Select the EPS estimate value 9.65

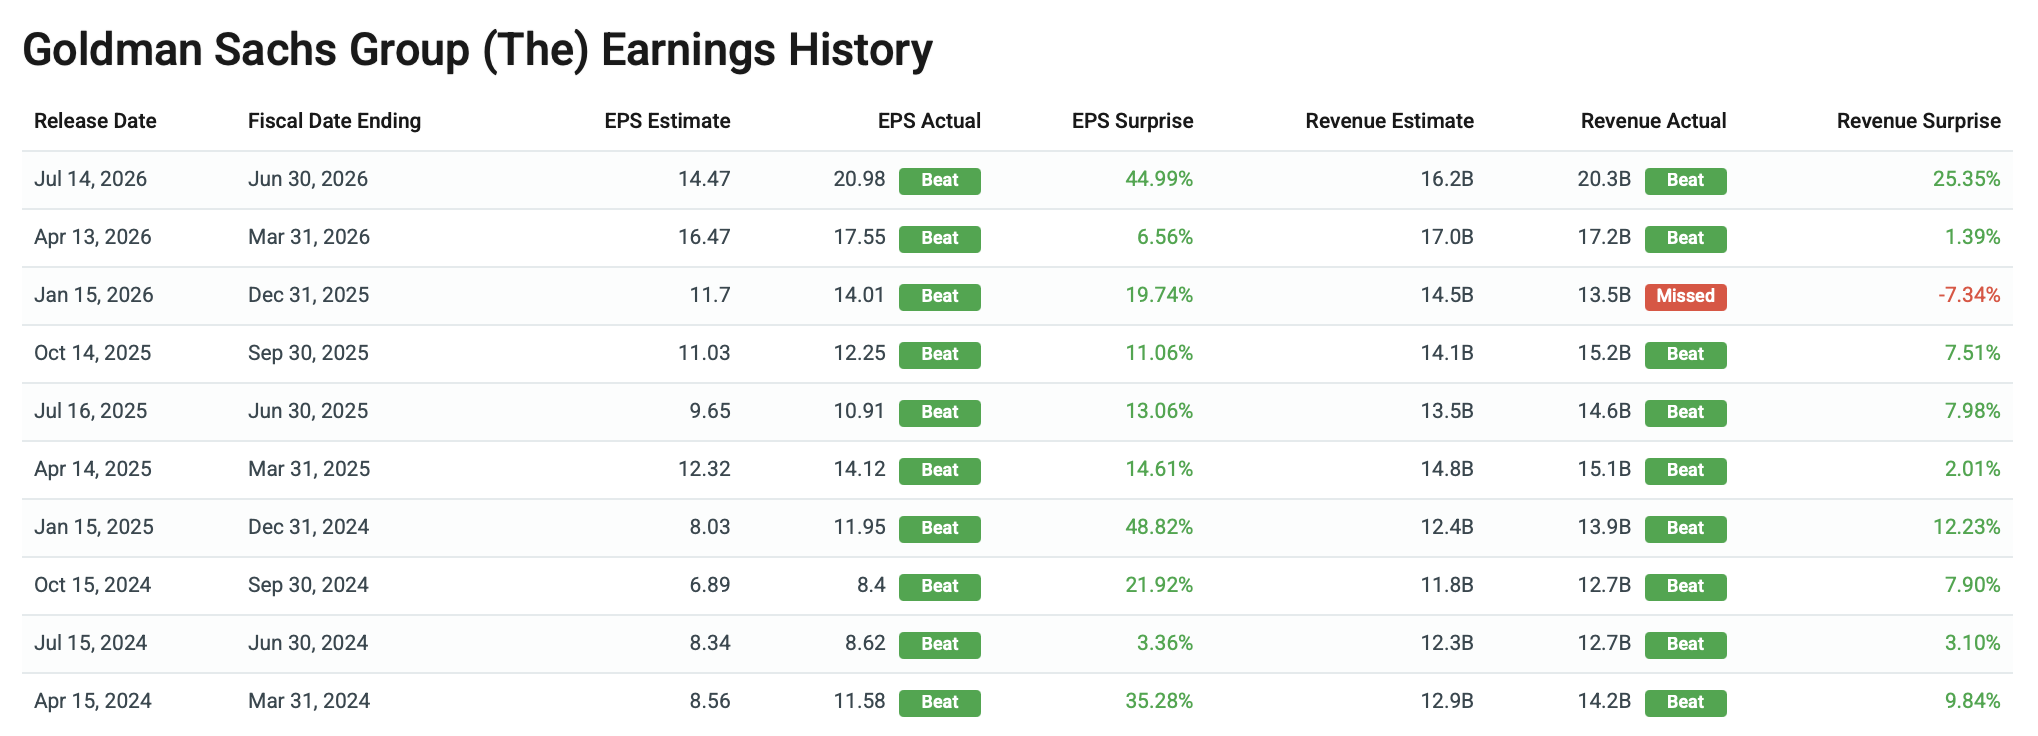point(710,411)
